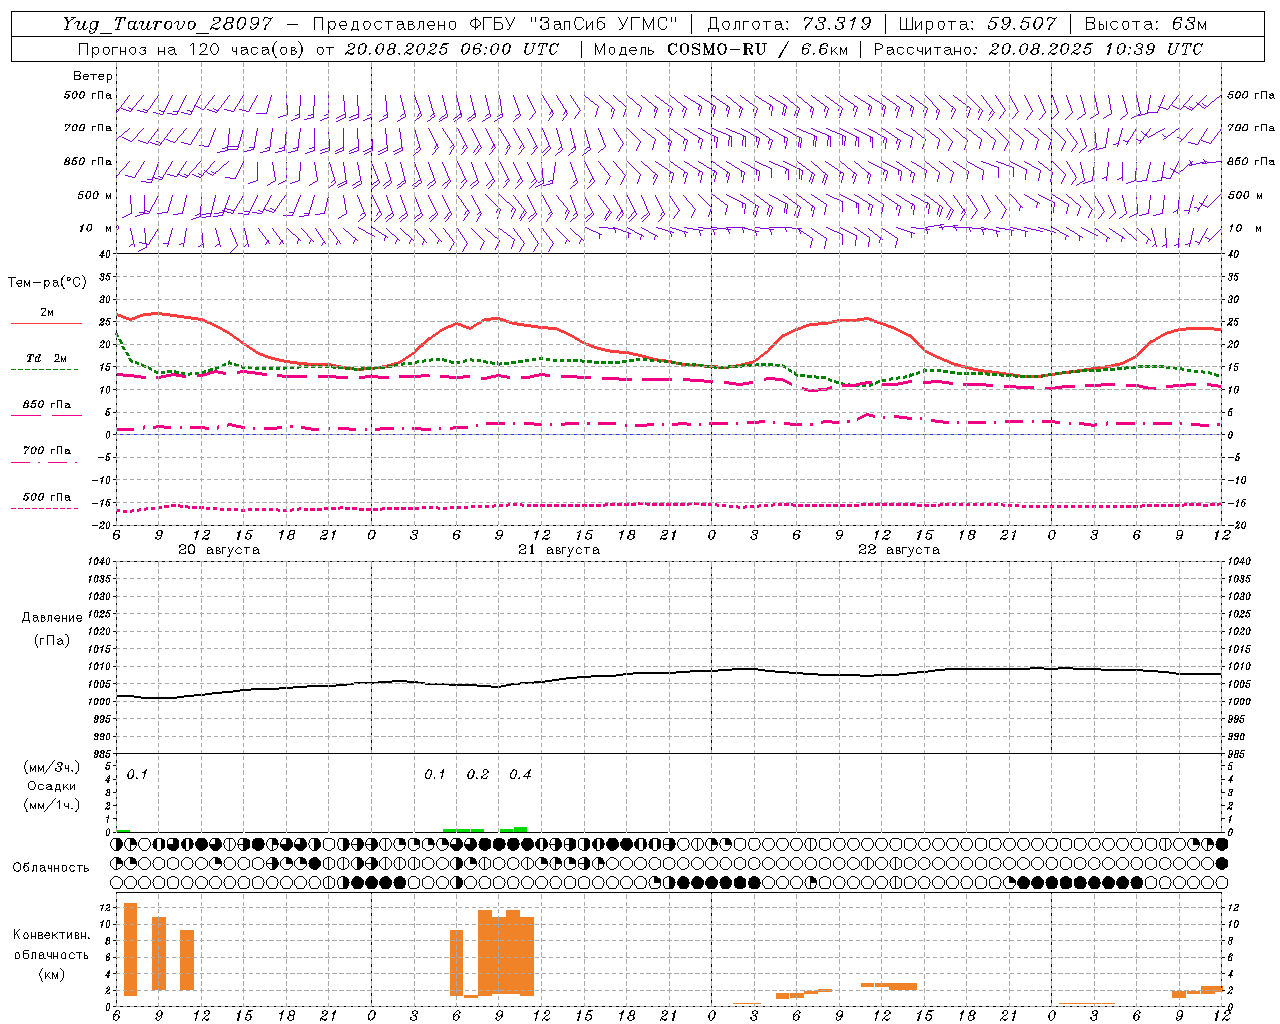The image size is (1280, 1024).
Task: Click the Облачность cloud cover row label
Action: [x=51, y=868]
